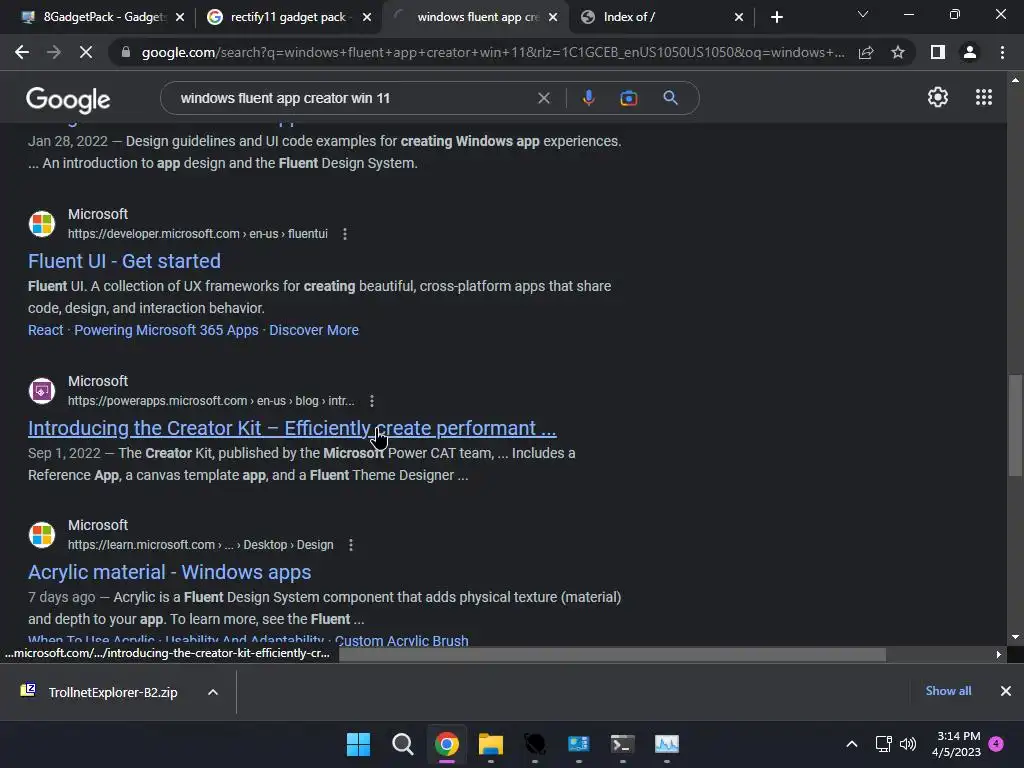Bookmark this page with the star icon
Image resolution: width=1024 pixels, height=768 pixels.
(898, 52)
